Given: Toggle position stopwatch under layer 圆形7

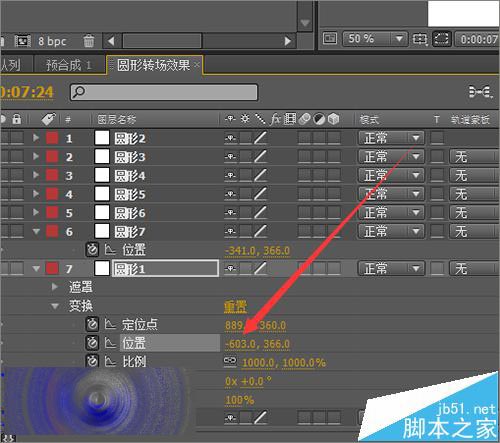Looking at the screenshot, I should [92, 250].
